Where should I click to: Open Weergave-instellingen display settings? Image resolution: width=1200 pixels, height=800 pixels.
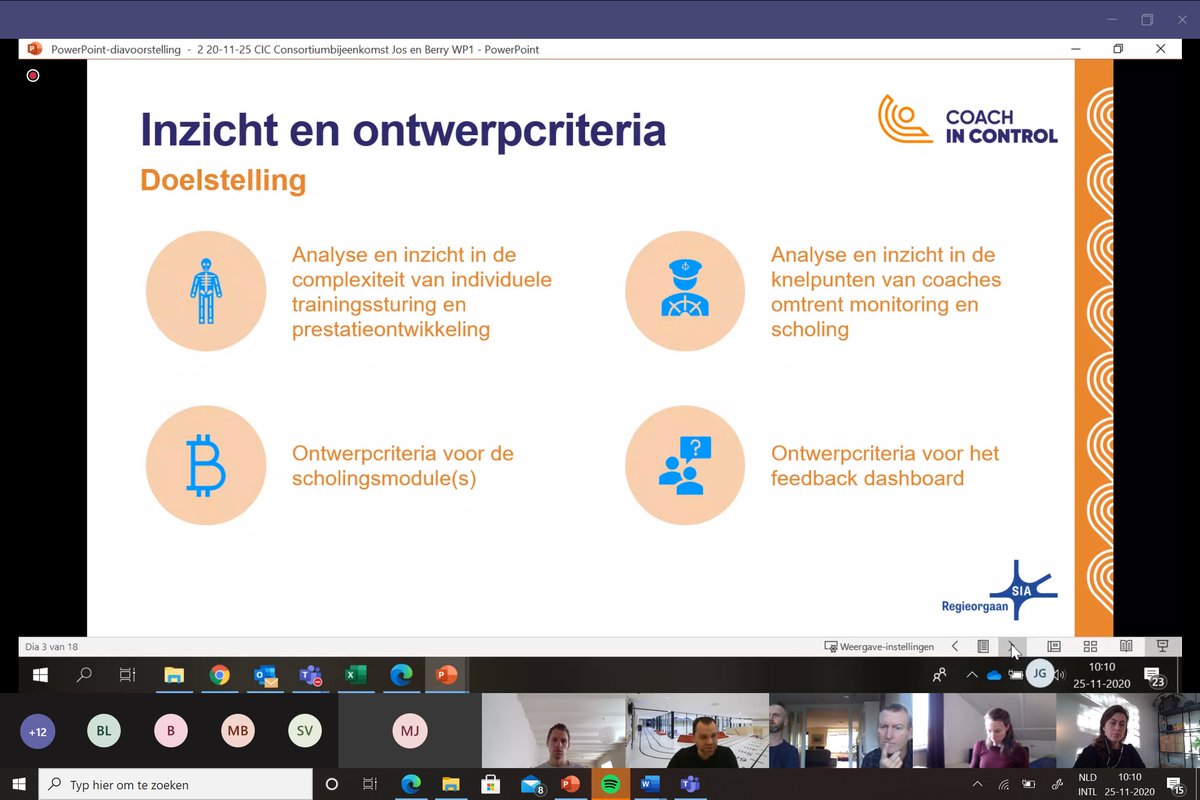[x=879, y=647]
